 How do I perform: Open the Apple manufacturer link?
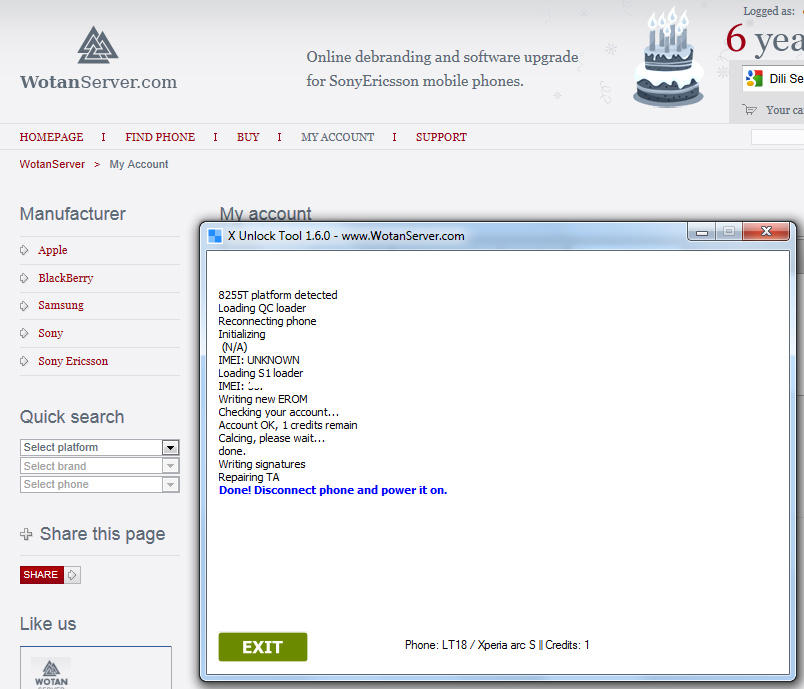coord(53,250)
